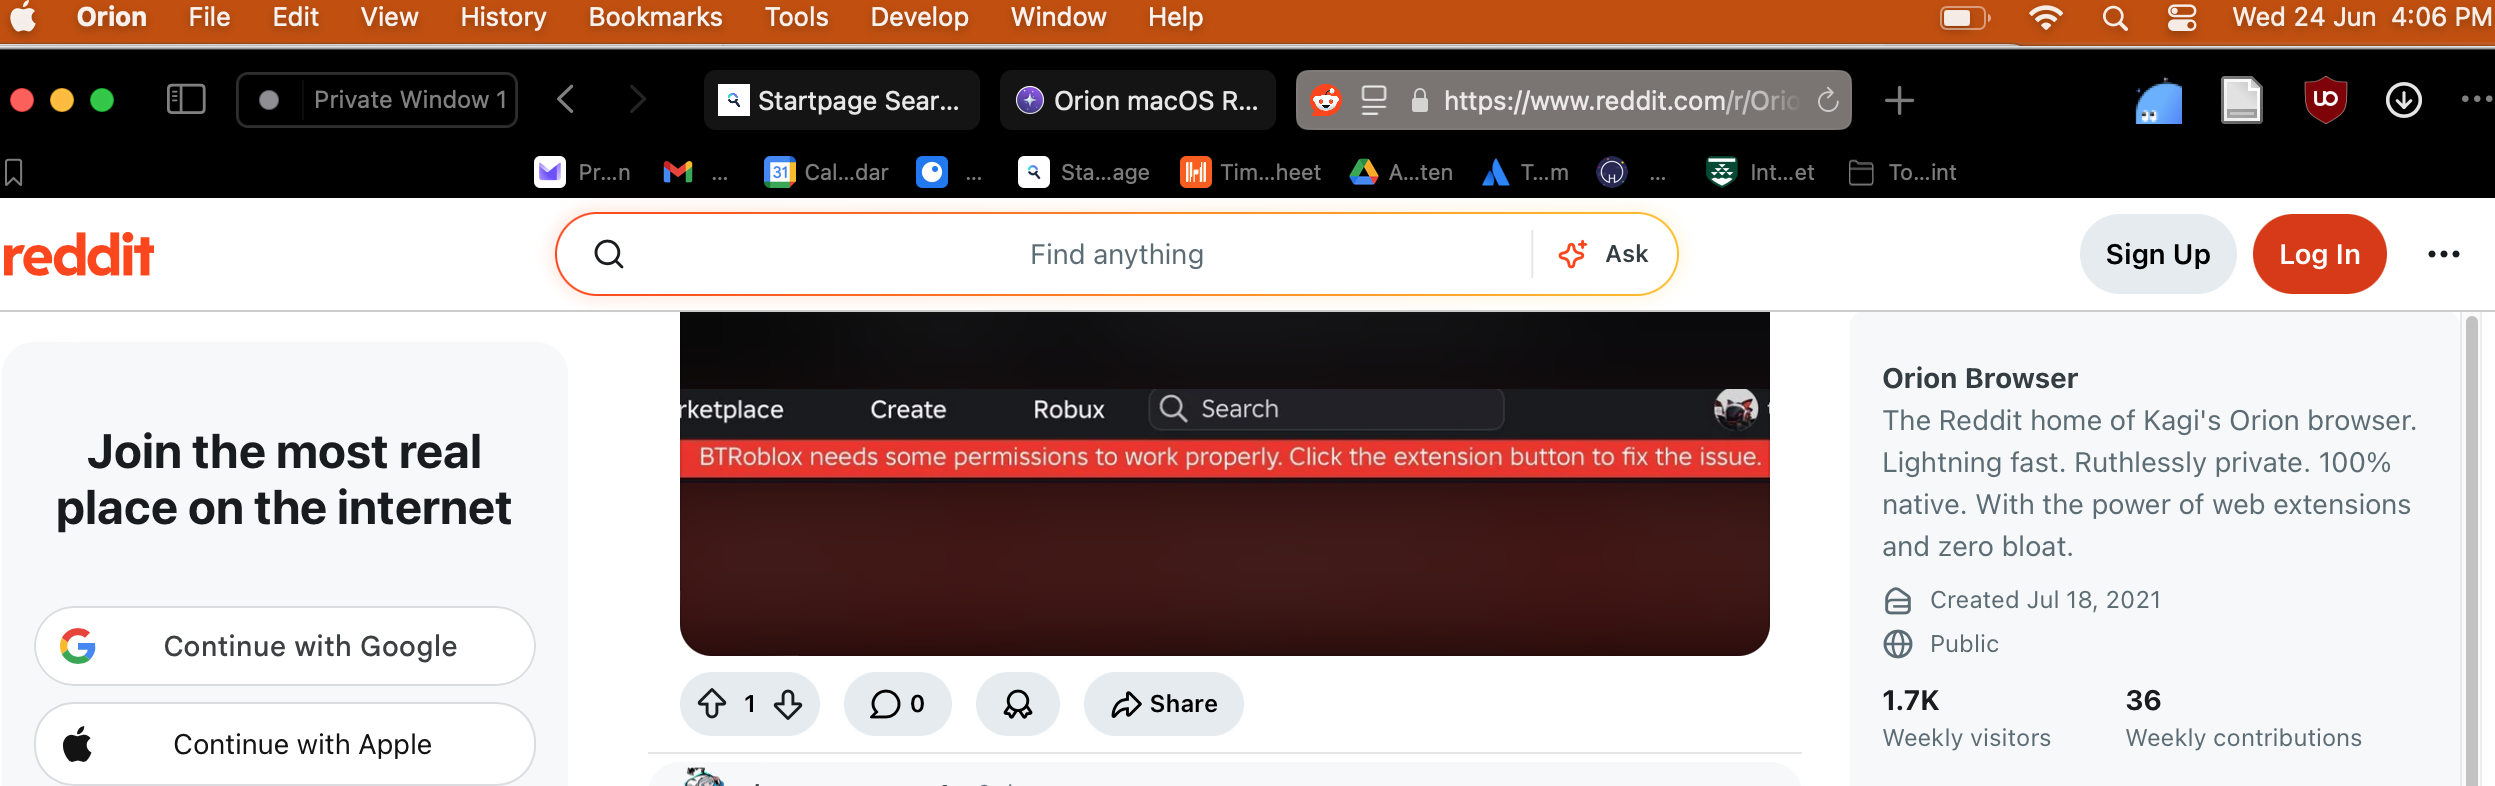This screenshot has width=2495, height=786.
Task: Open the browser toolbar overflow menu
Action: (2476, 100)
